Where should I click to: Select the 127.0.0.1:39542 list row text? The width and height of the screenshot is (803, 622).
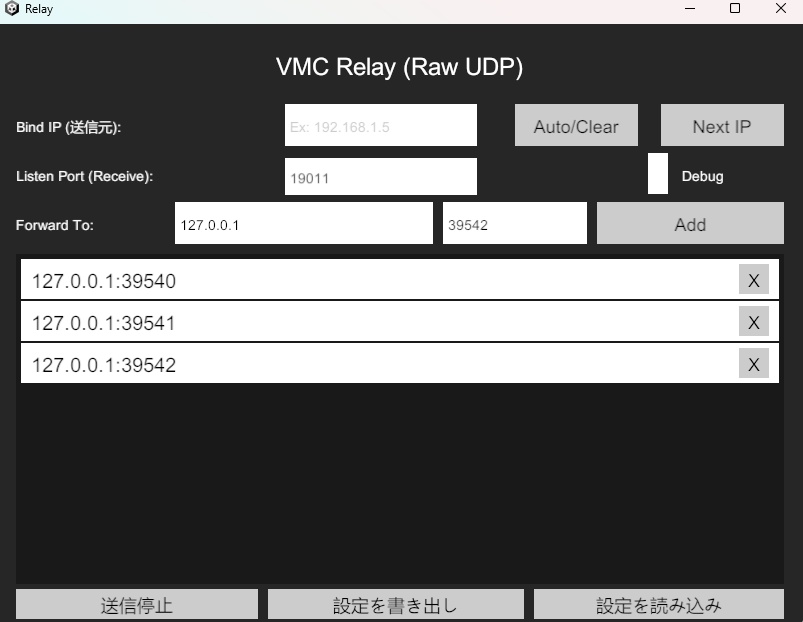coord(104,365)
